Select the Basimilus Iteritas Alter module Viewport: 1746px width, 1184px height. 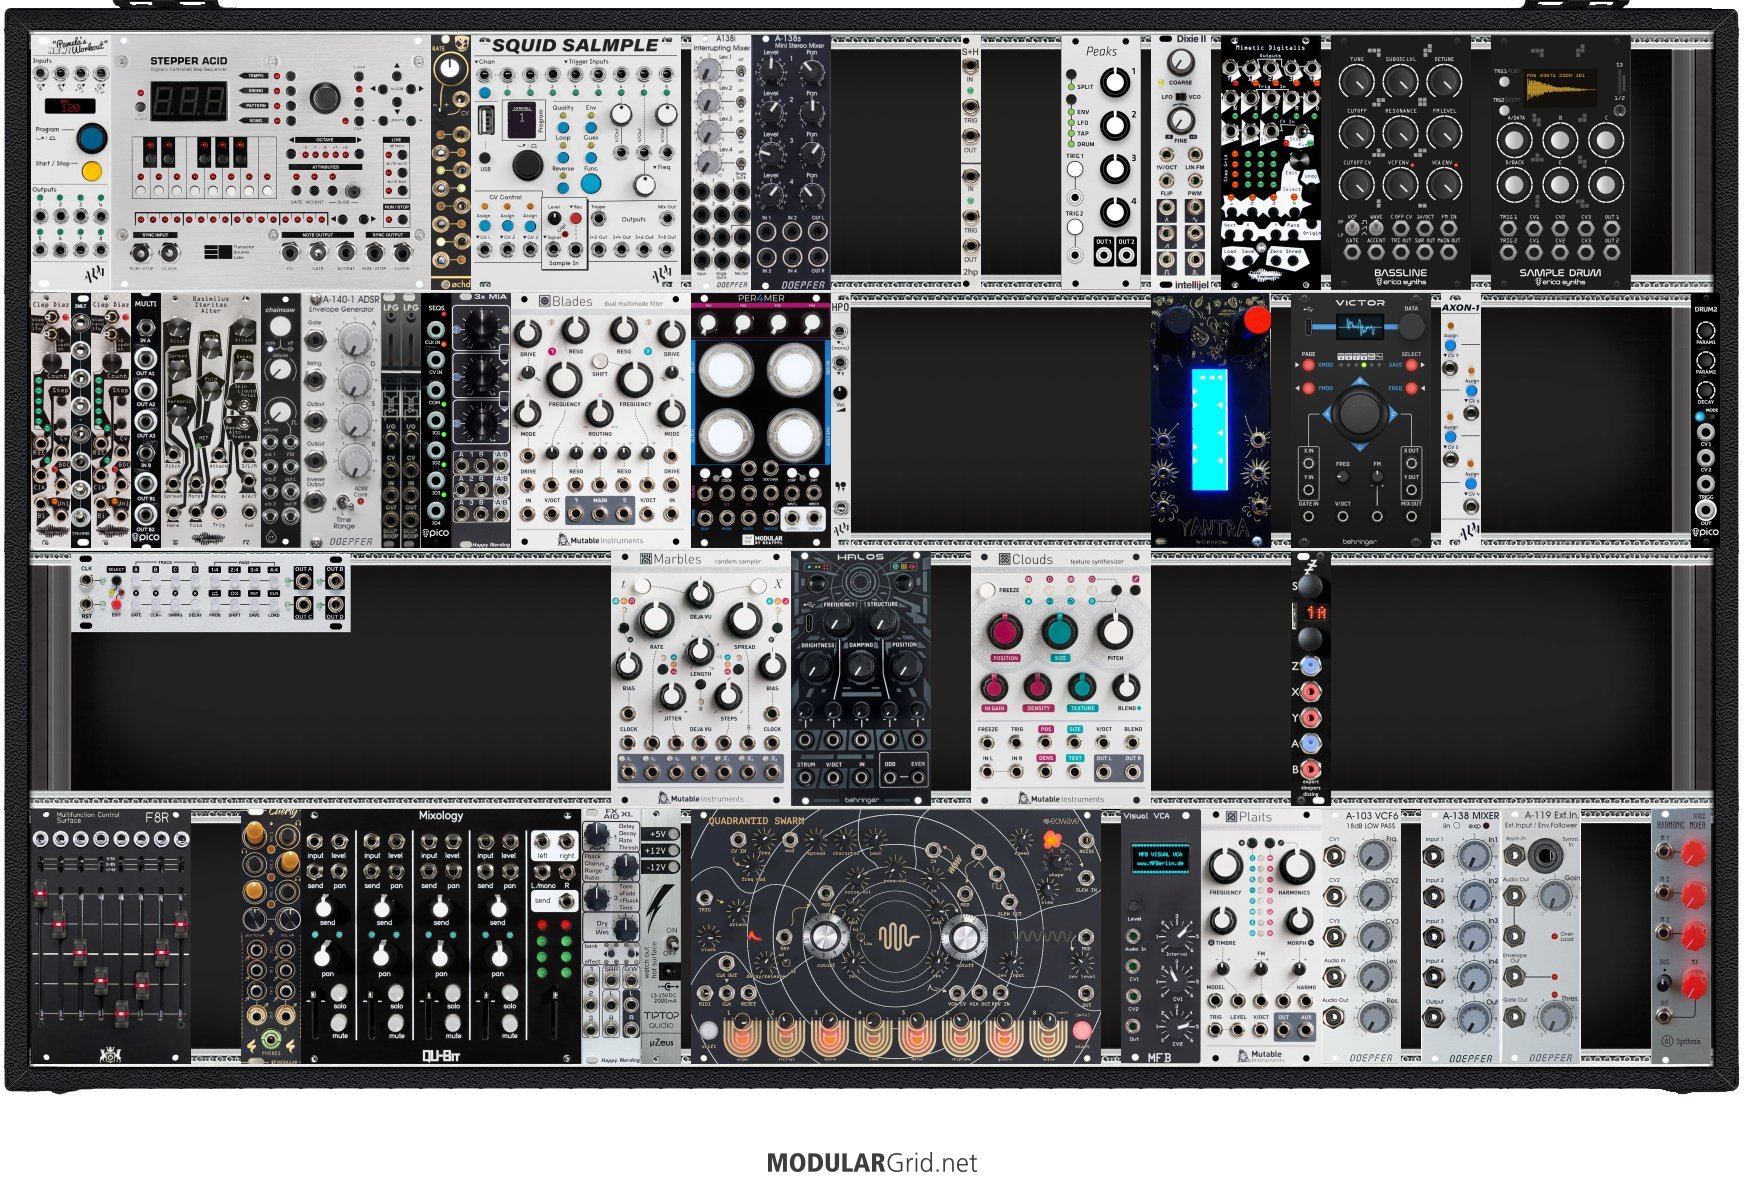211,420
